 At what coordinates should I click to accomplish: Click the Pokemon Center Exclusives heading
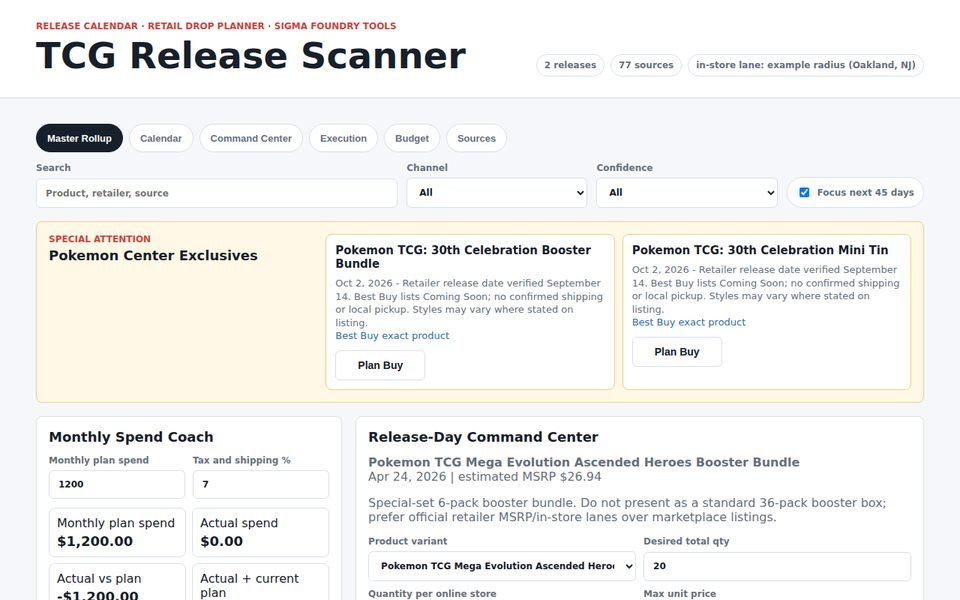[x=153, y=255]
